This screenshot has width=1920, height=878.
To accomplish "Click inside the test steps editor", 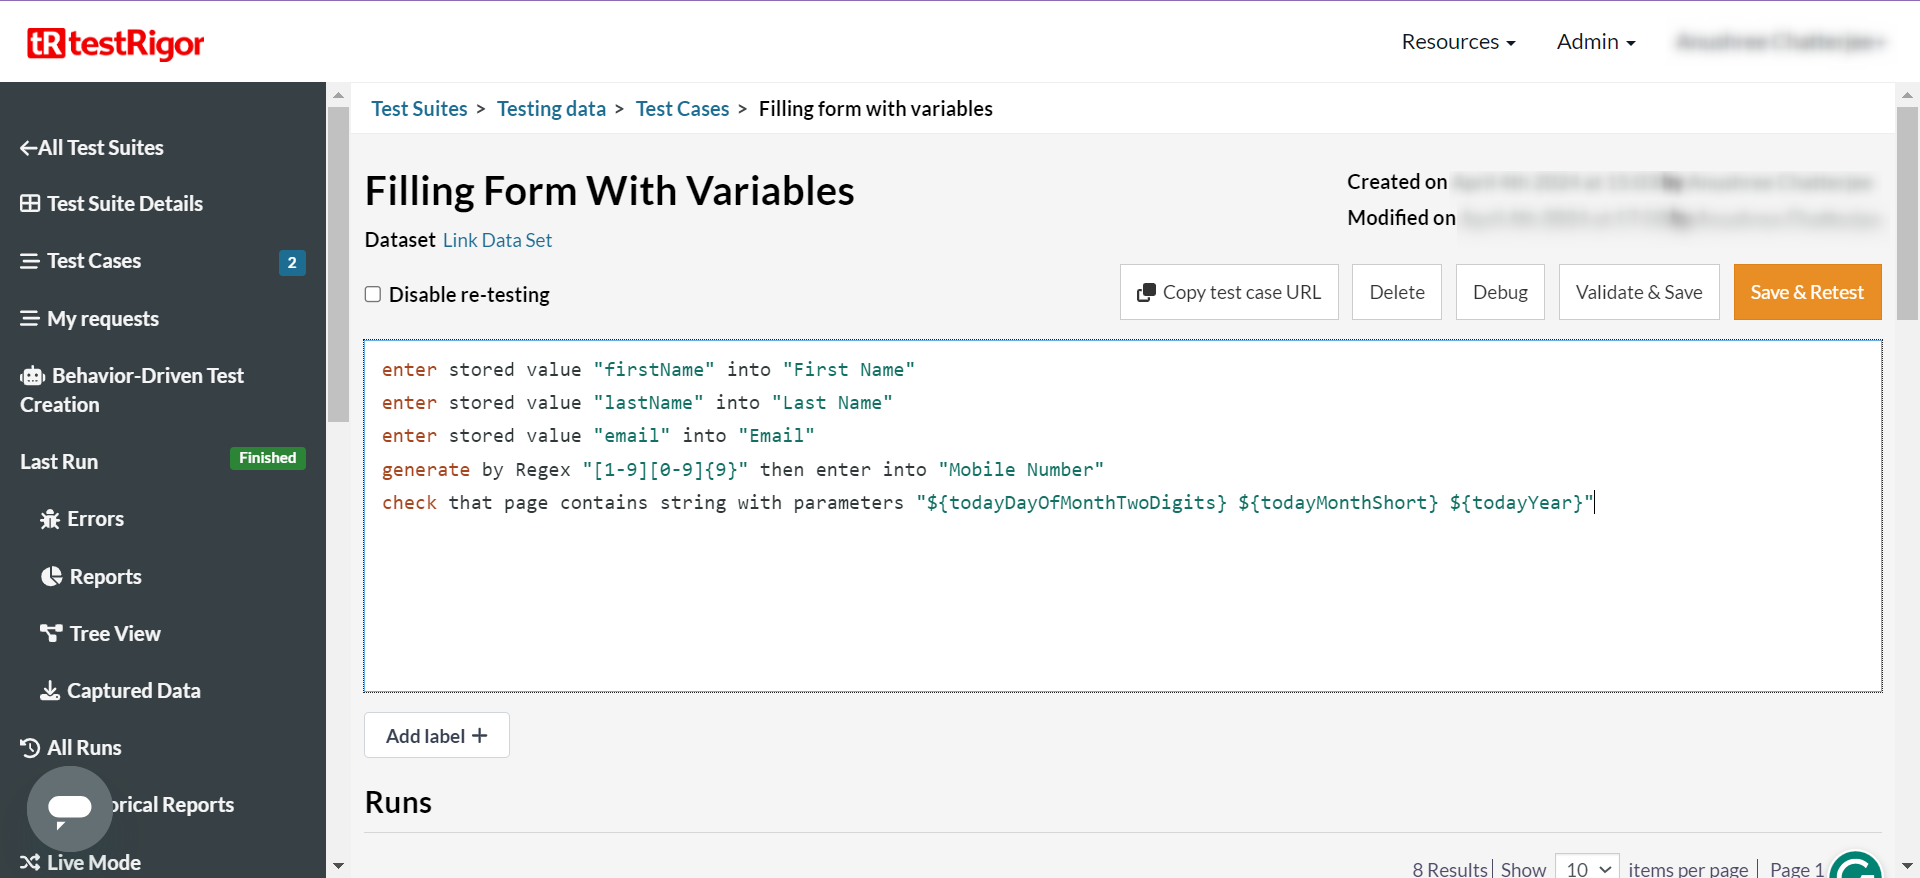I will pos(1120,600).
